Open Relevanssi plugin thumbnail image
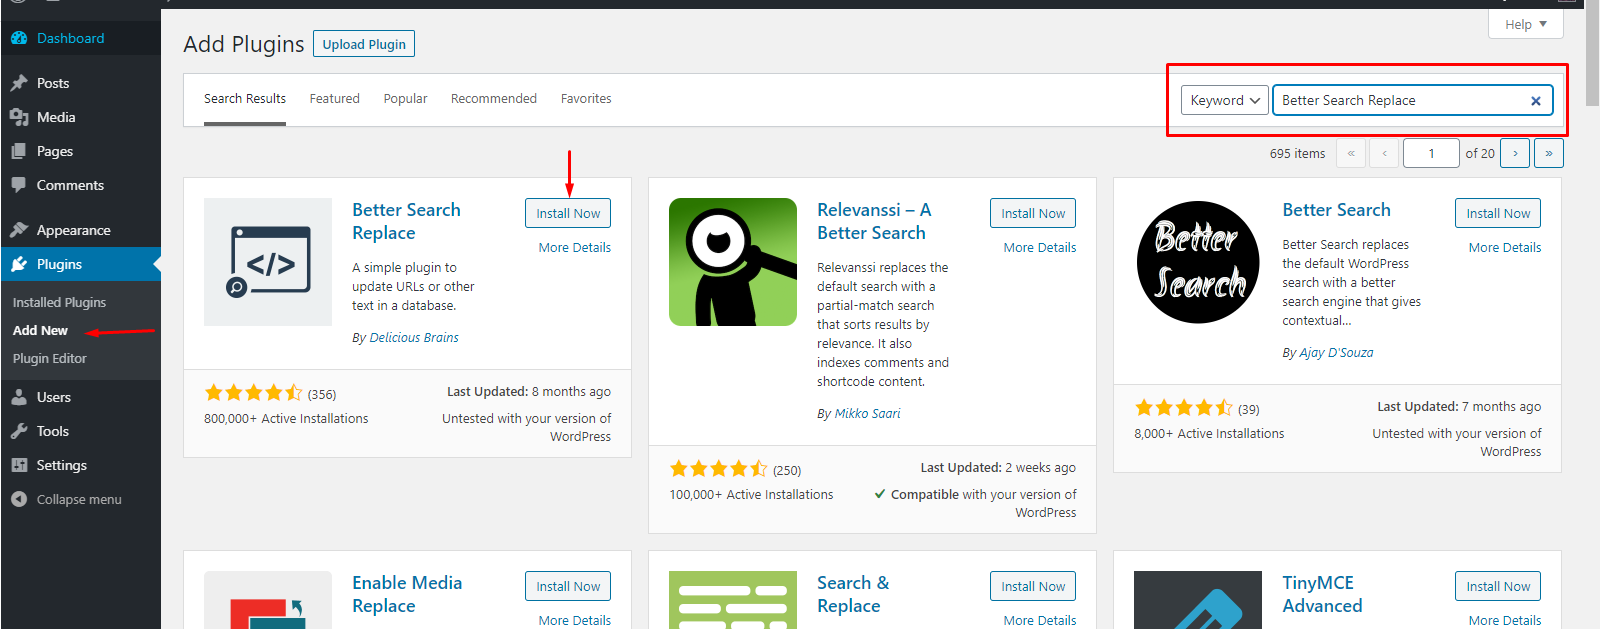The width and height of the screenshot is (1600, 629). [733, 262]
